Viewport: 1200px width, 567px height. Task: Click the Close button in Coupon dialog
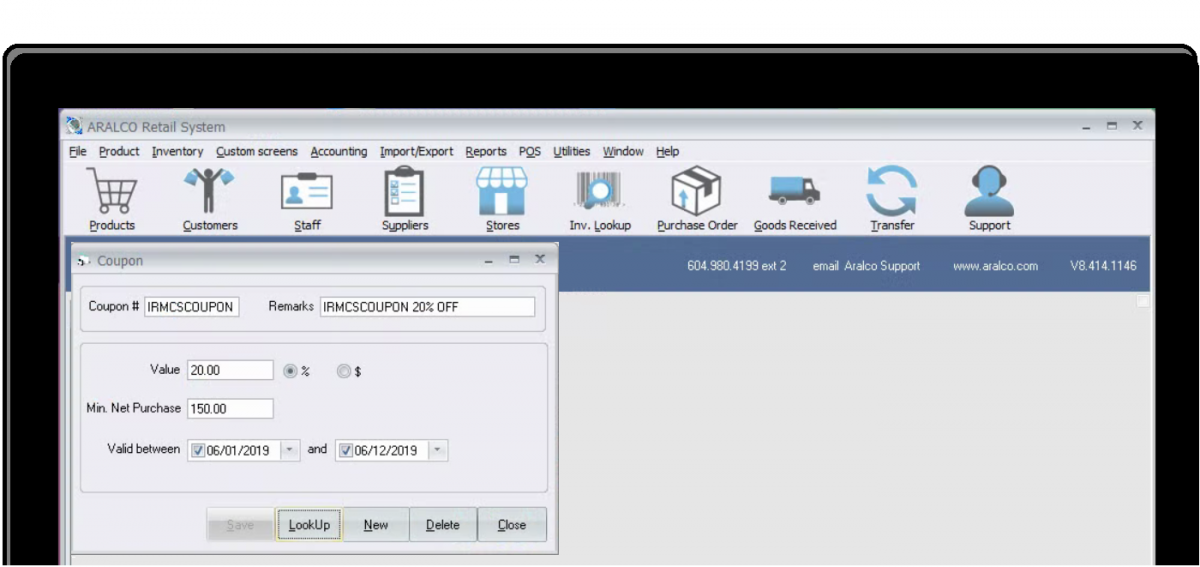tap(512, 525)
